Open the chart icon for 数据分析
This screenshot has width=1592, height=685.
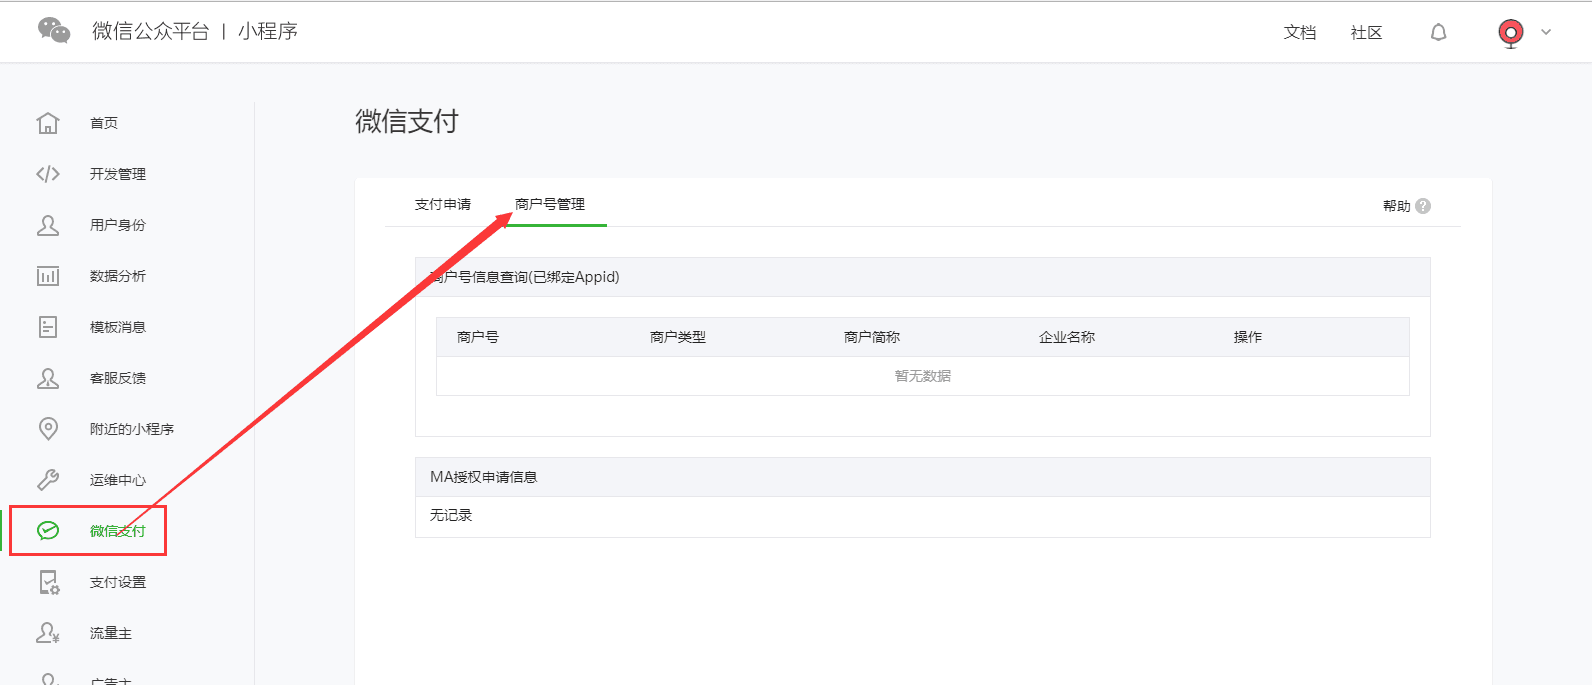click(x=48, y=276)
